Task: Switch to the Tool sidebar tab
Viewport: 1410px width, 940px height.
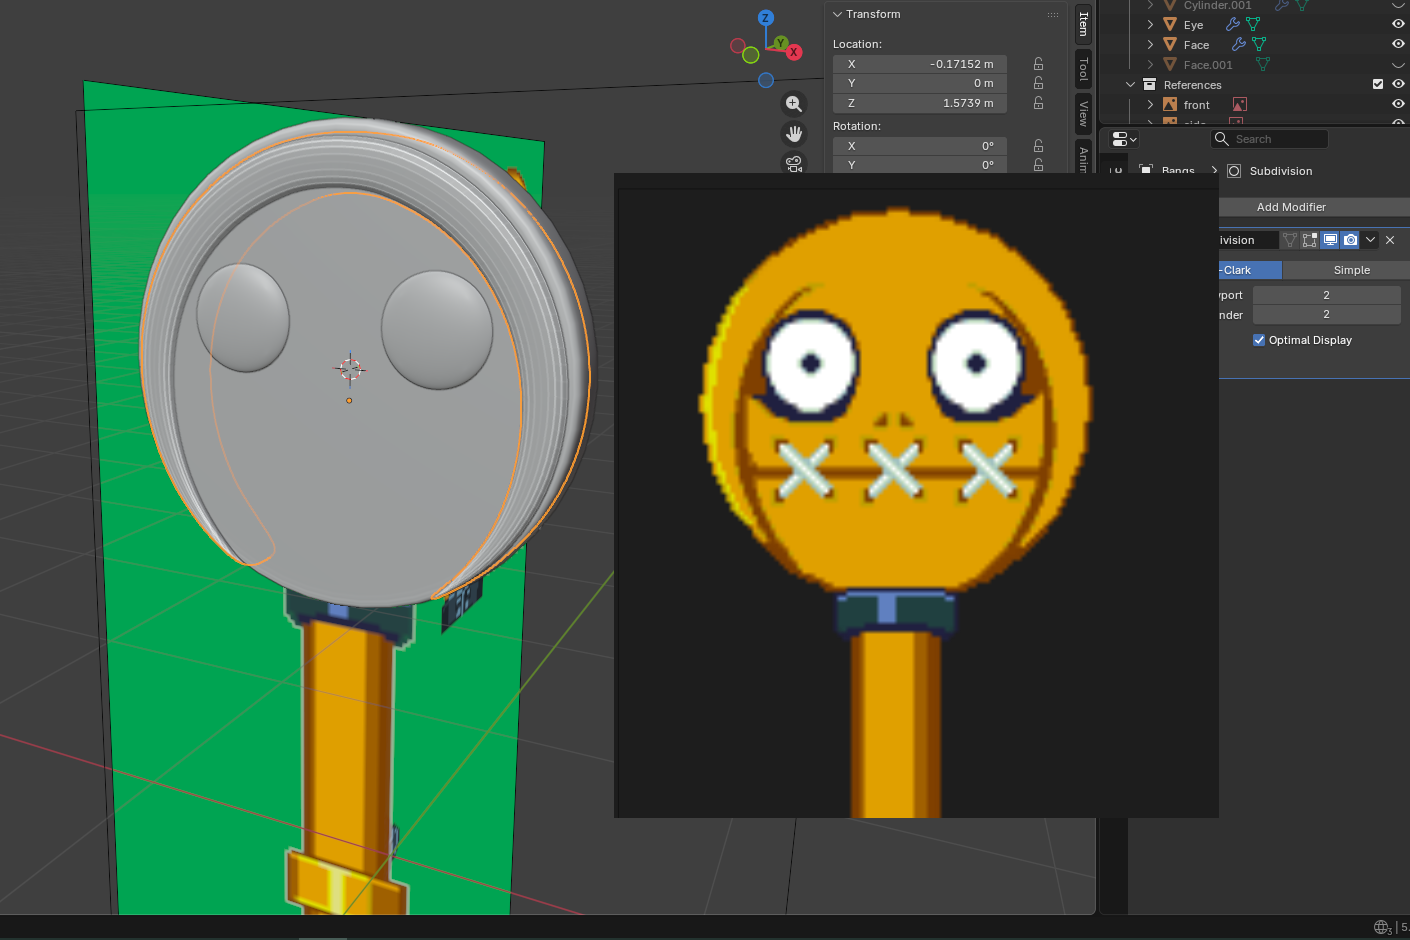Action: pyautogui.click(x=1083, y=69)
